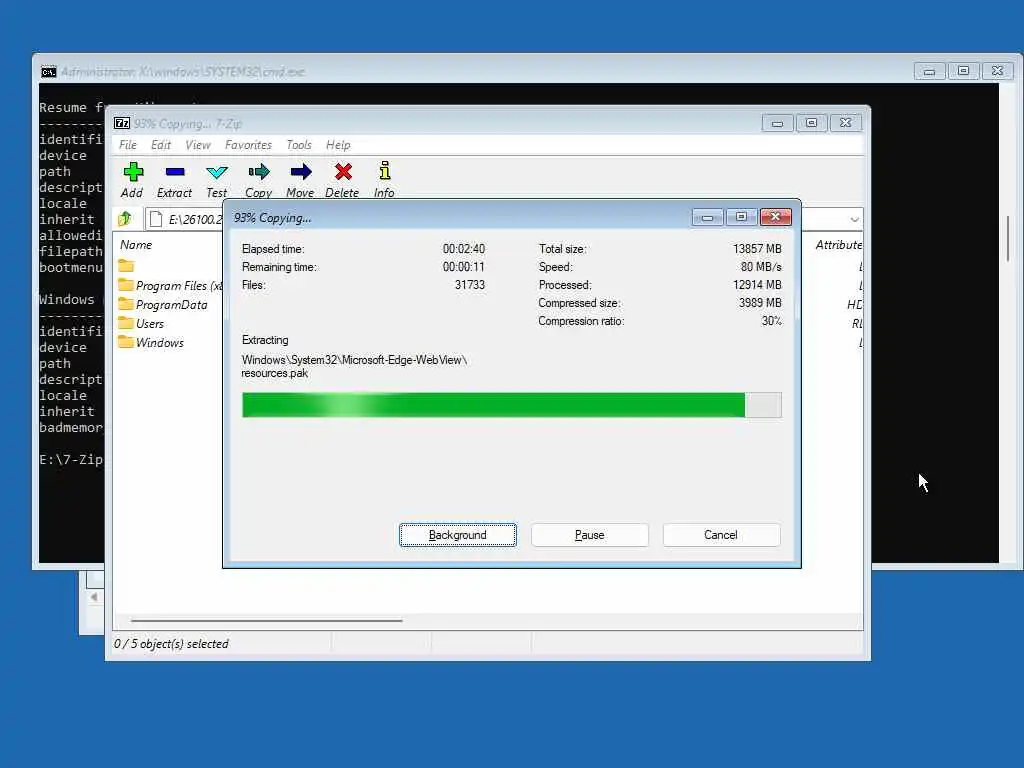1024x768 pixels.
Task: Expand the address bar dropdown arrow
Action: (x=854, y=219)
